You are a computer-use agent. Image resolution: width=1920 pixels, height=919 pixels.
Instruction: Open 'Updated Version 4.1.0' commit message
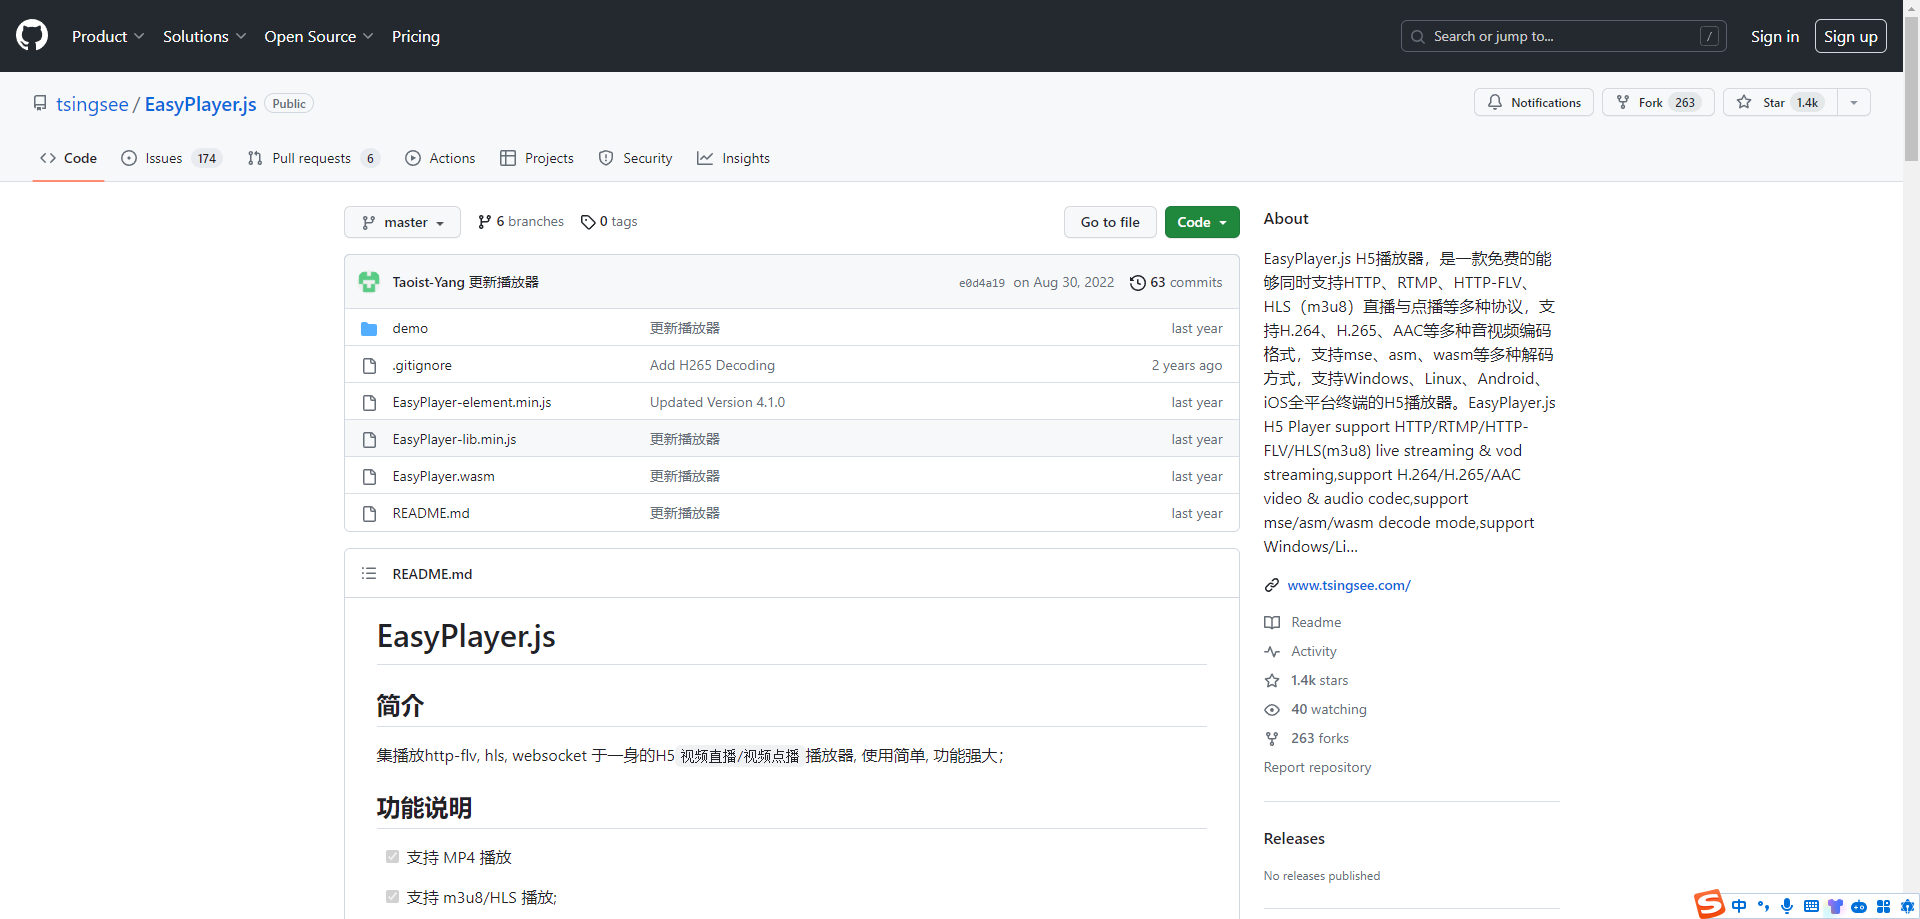717,402
